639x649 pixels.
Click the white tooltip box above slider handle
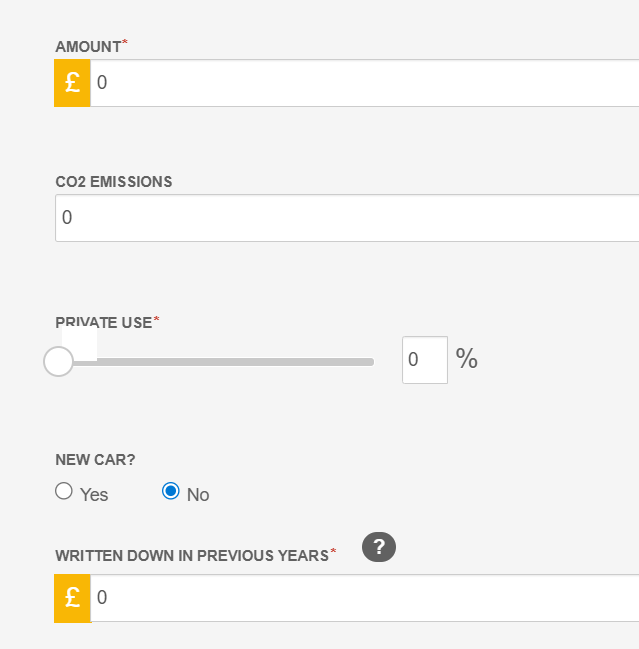click(x=79, y=344)
